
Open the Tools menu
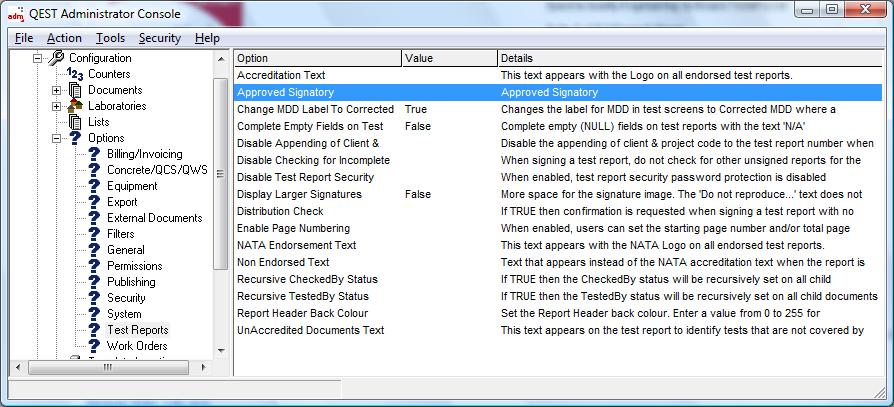[110, 38]
